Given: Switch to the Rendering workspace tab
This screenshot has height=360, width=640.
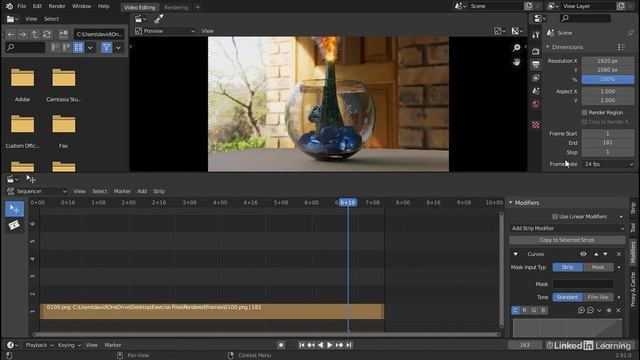Looking at the screenshot, I should click(x=176, y=7).
